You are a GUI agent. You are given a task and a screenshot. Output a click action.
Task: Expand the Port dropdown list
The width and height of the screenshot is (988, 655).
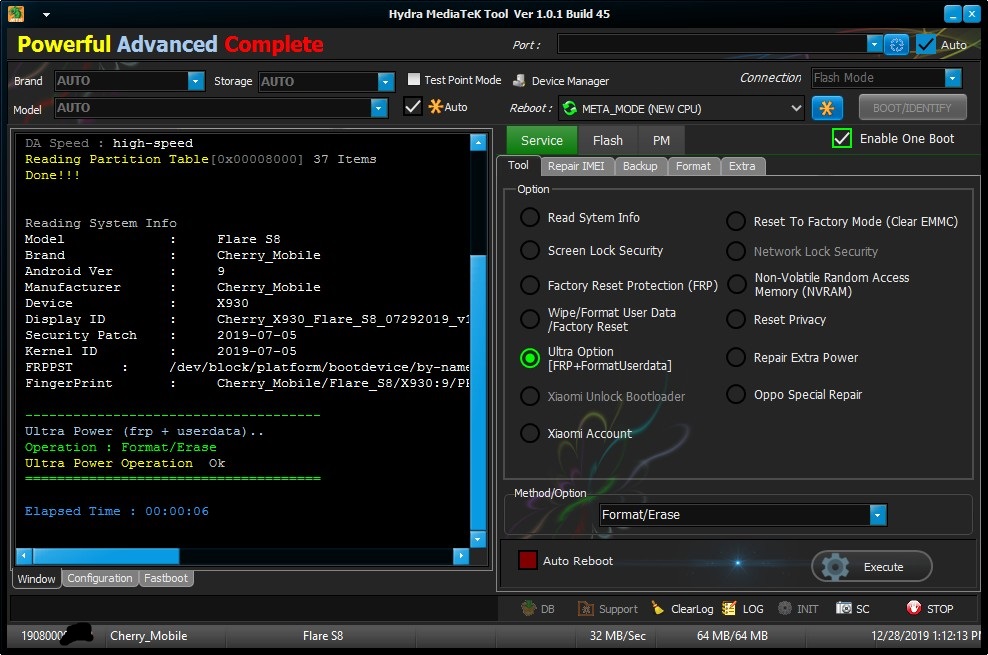(873, 44)
